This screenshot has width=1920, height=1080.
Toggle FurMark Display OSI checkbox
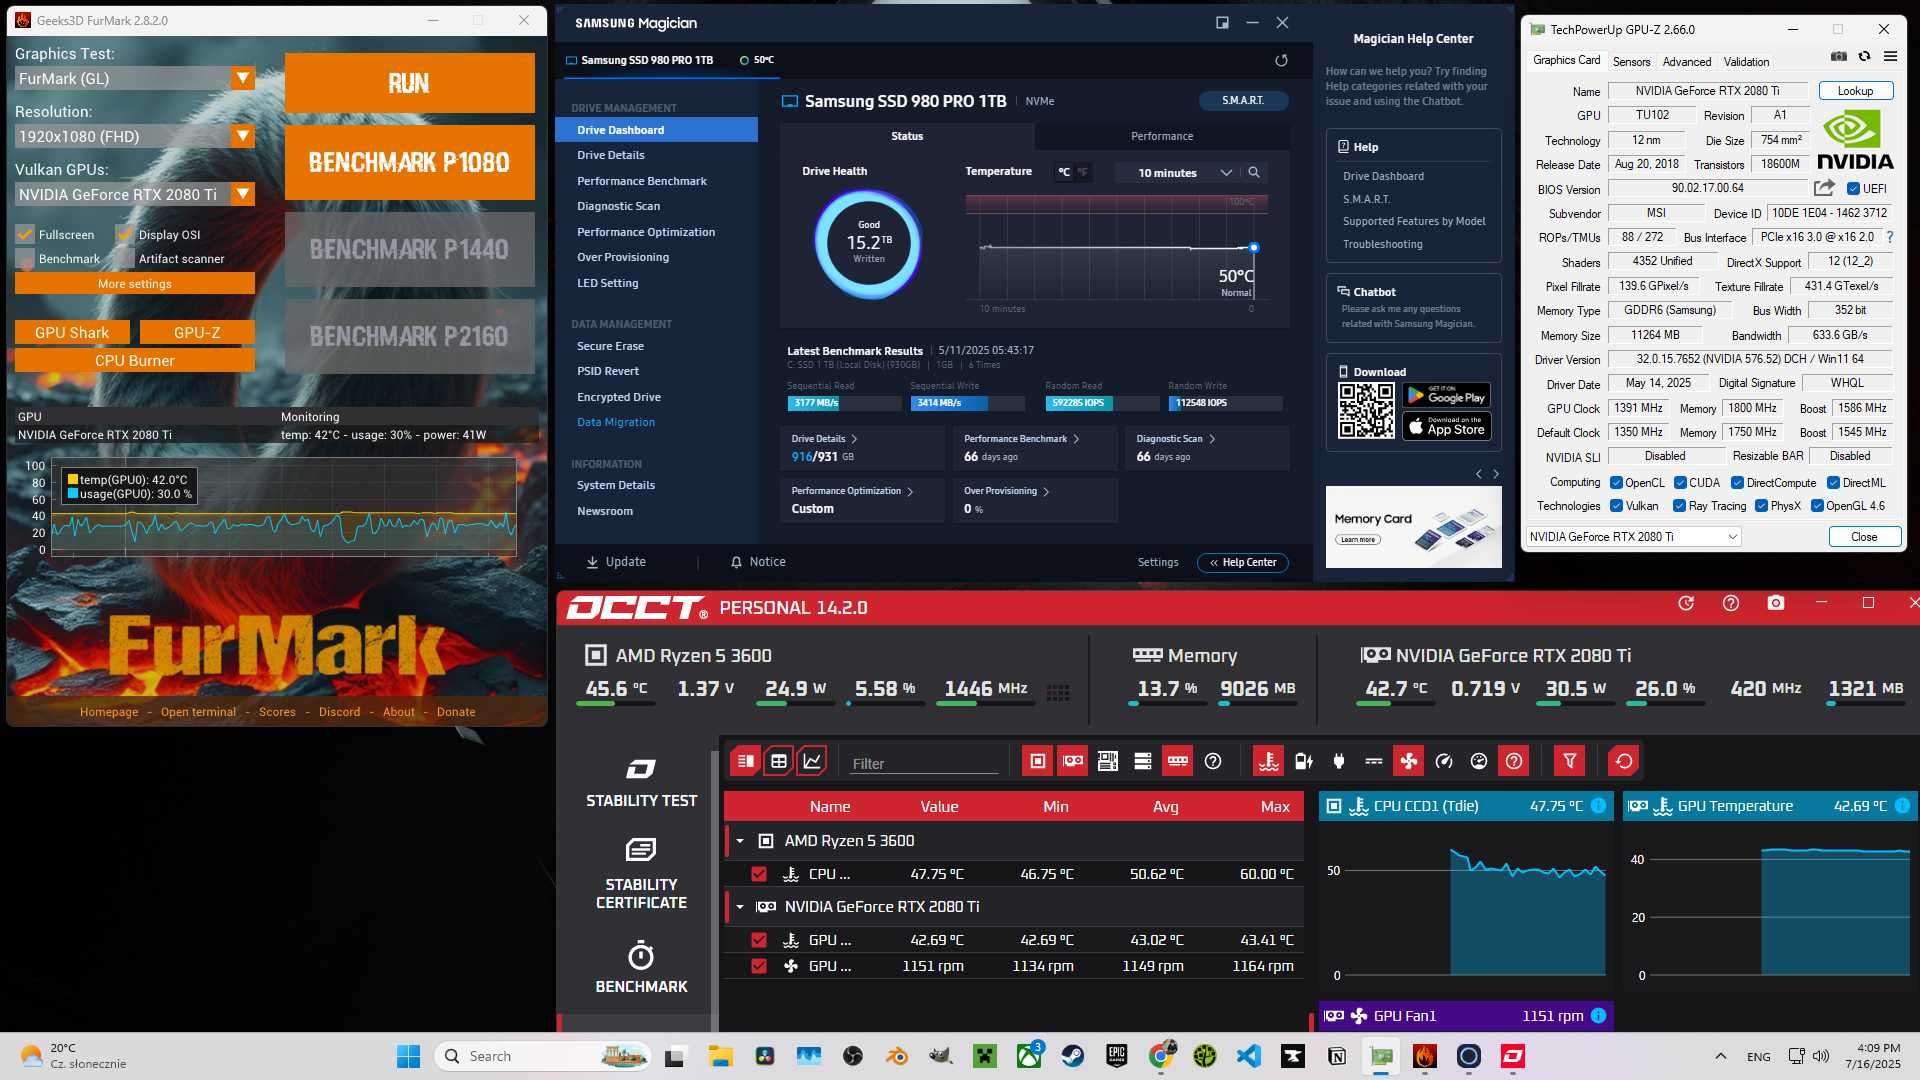(125, 235)
